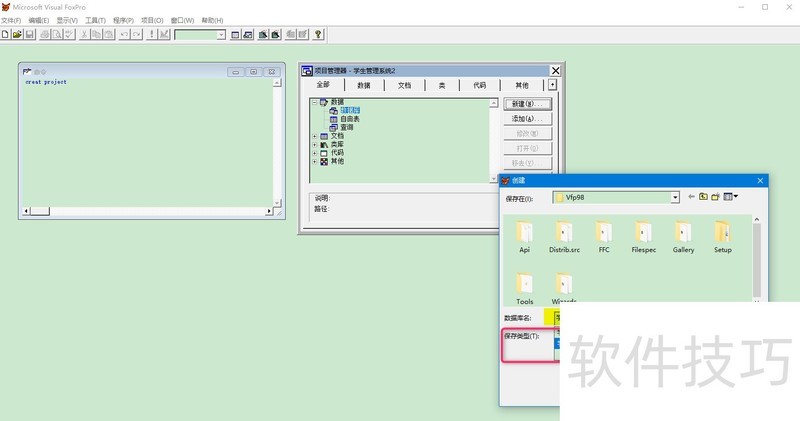Click the Print toolbar icon

pyautogui.click(x=45, y=34)
